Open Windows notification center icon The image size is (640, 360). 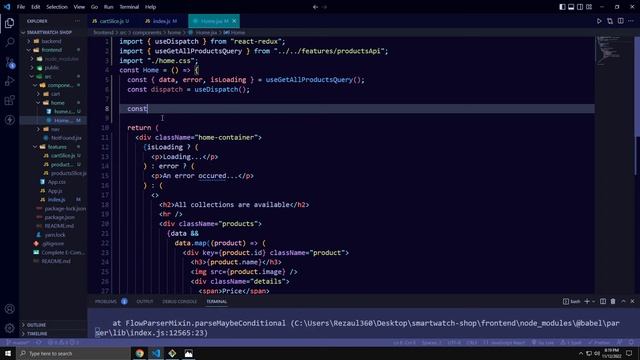click(x=629, y=353)
